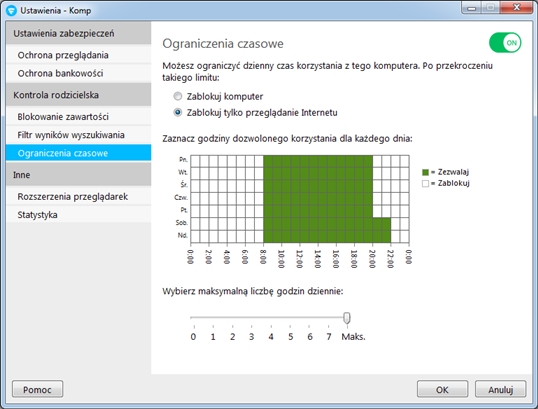This screenshot has width=538, height=409.
Task: Click the Anuluj button
Action: (501, 389)
